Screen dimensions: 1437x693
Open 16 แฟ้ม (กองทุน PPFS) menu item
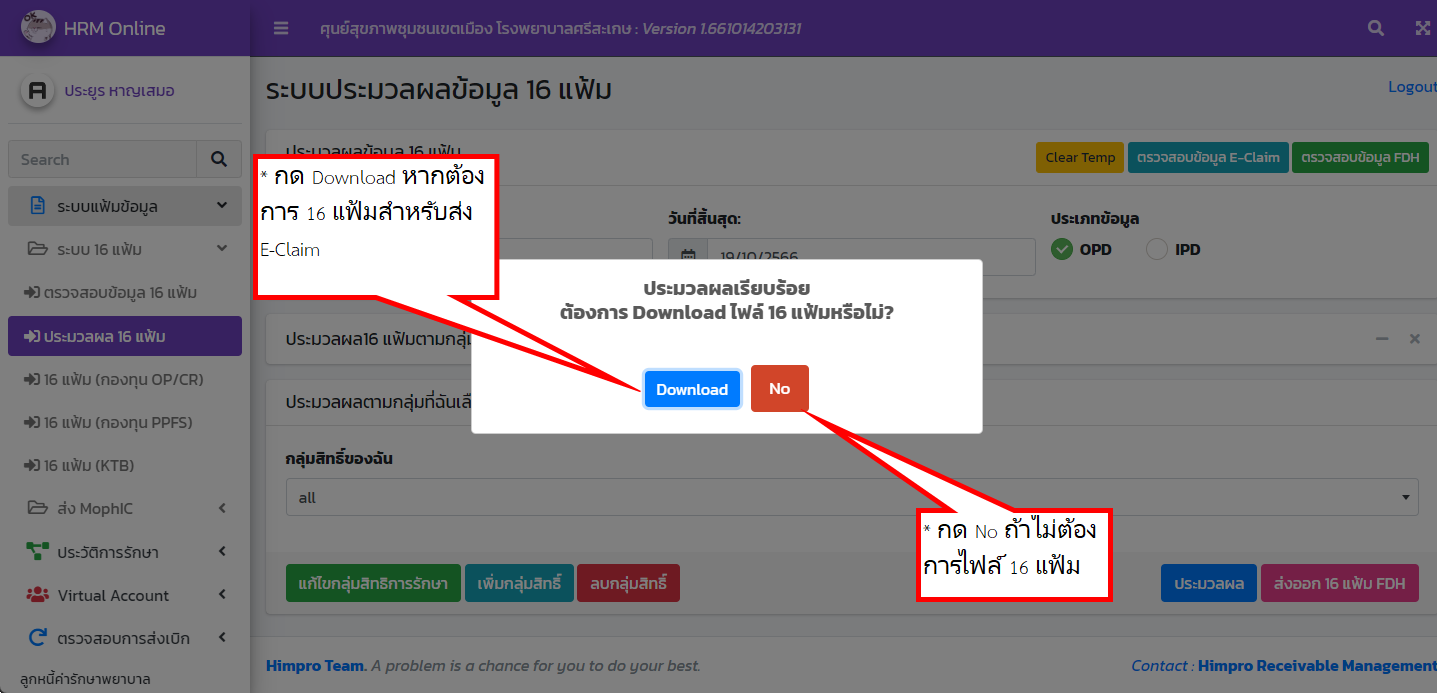[124, 422]
